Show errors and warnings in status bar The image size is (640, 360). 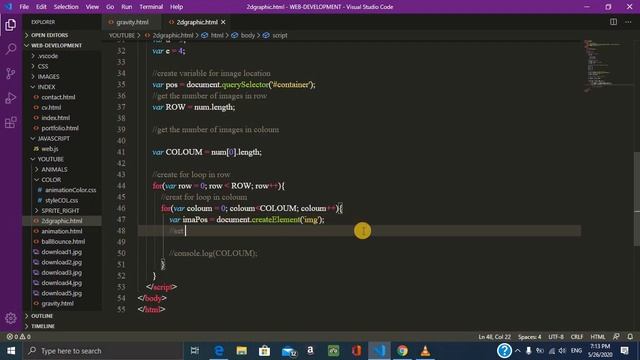pyautogui.click(x=18, y=337)
